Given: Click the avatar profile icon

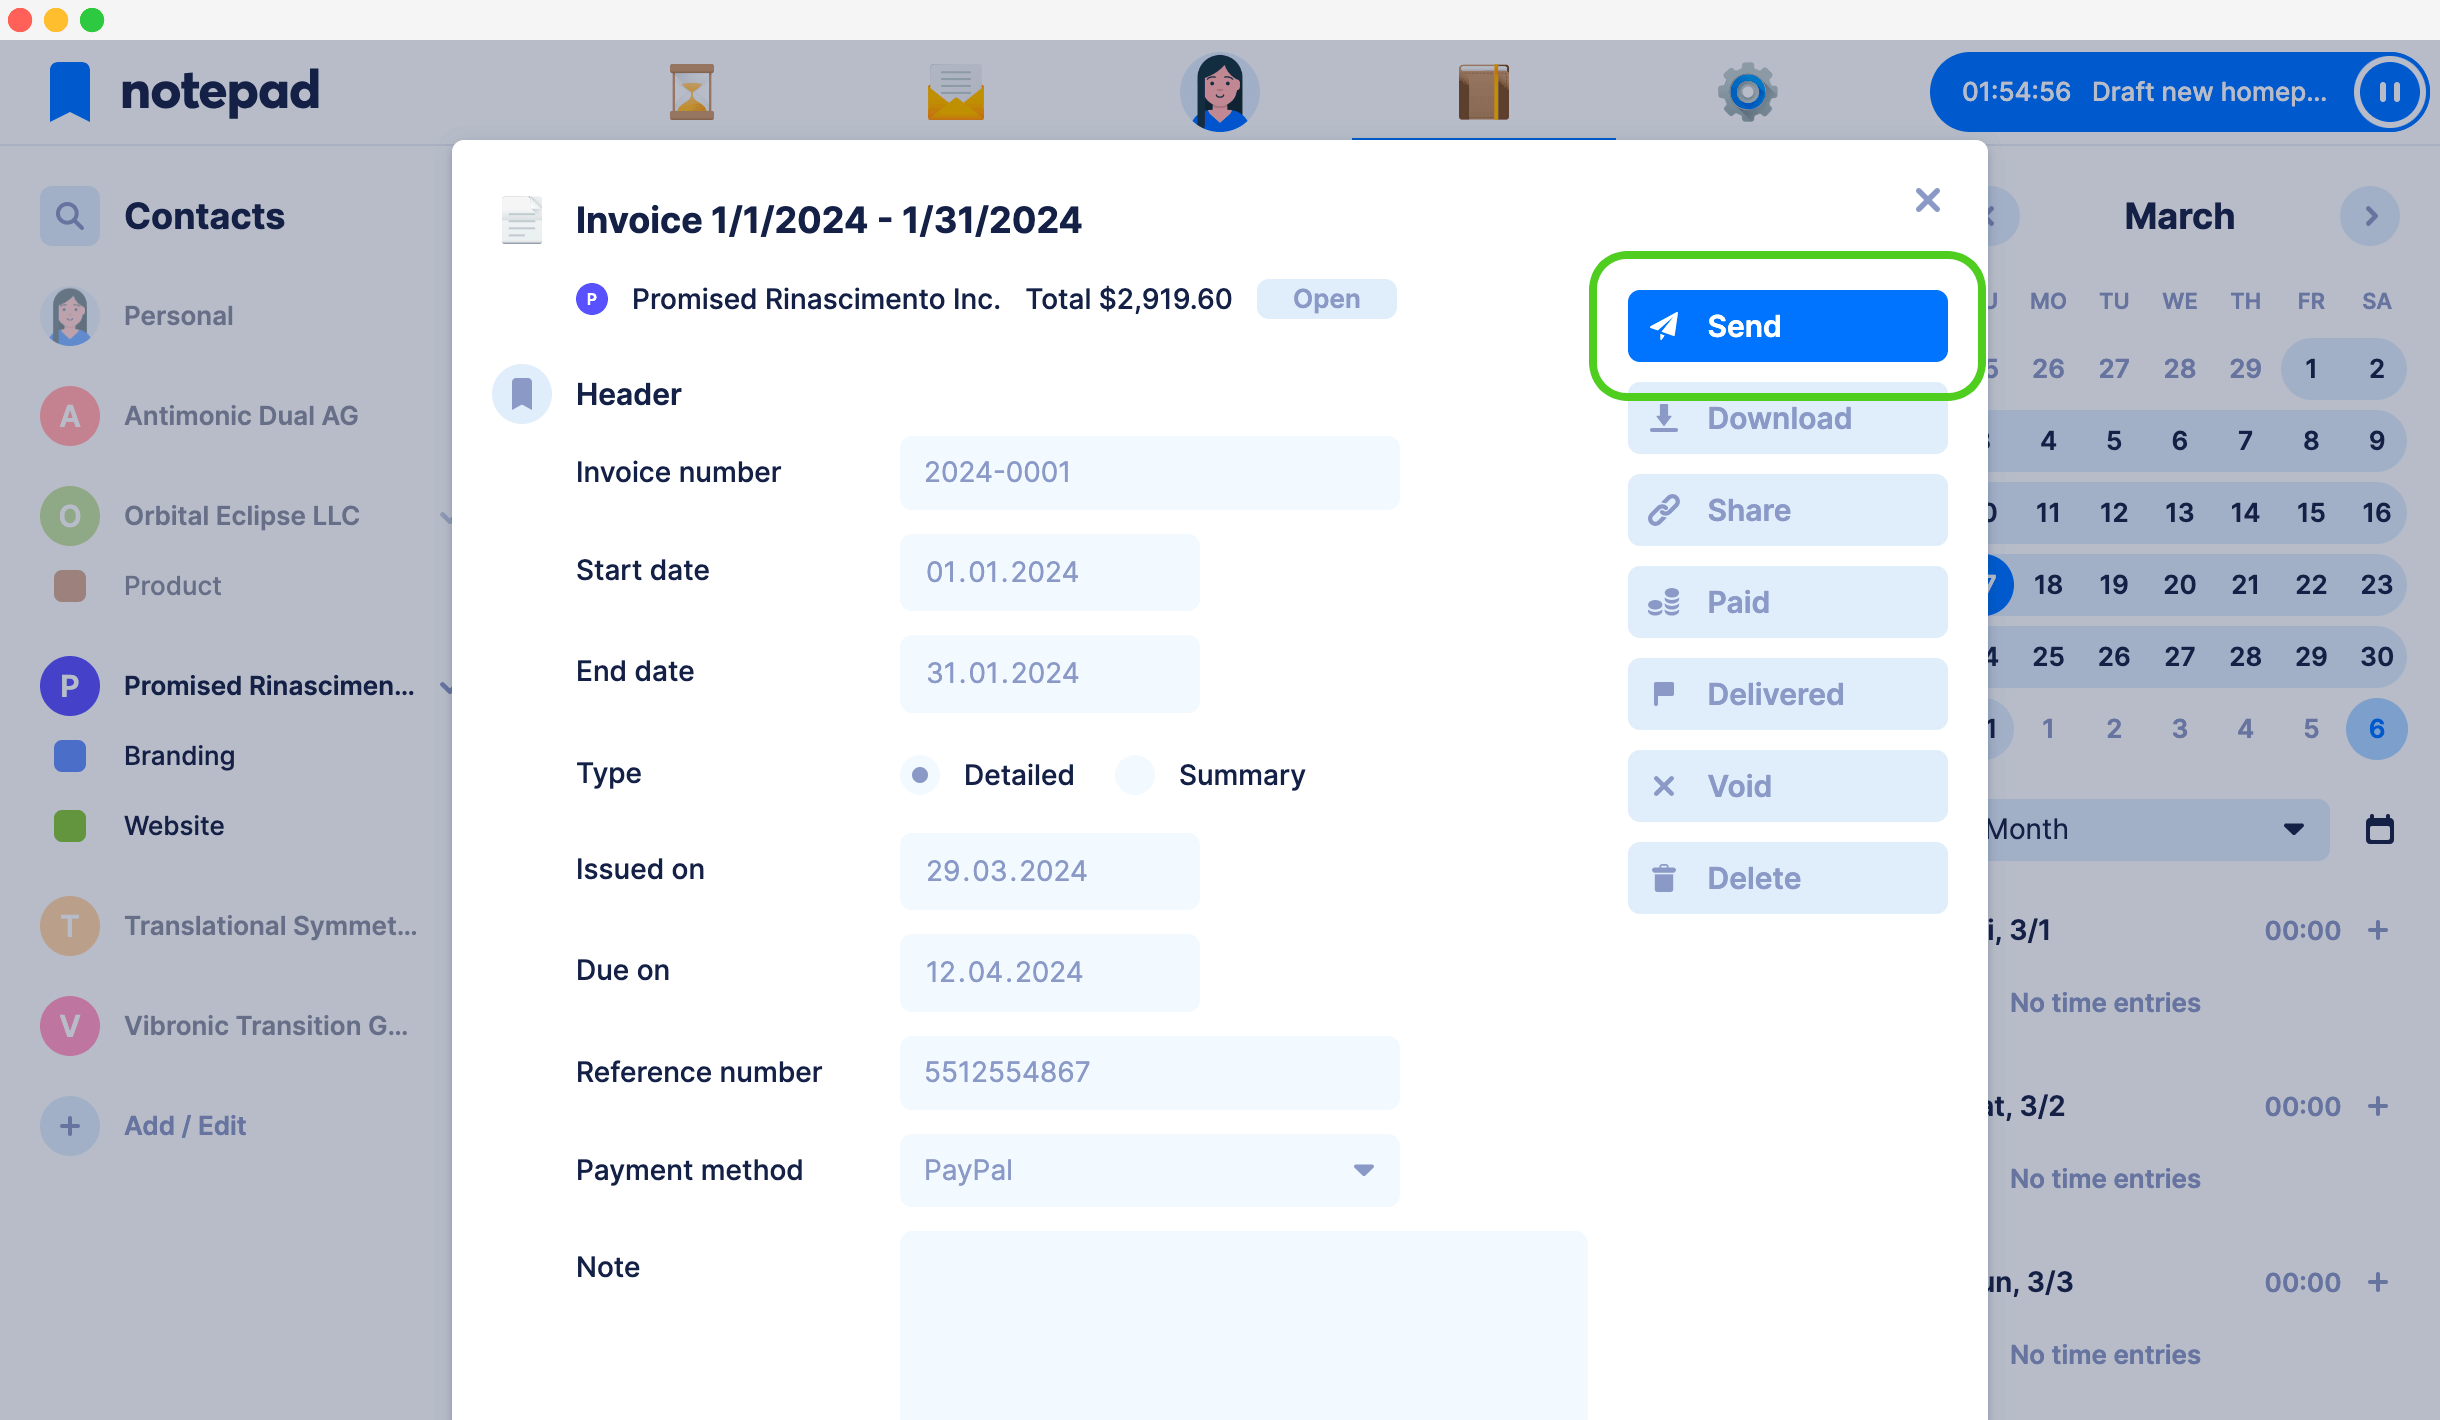Looking at the screenshot, I should pyautogui.click(x=1218, y=91).
